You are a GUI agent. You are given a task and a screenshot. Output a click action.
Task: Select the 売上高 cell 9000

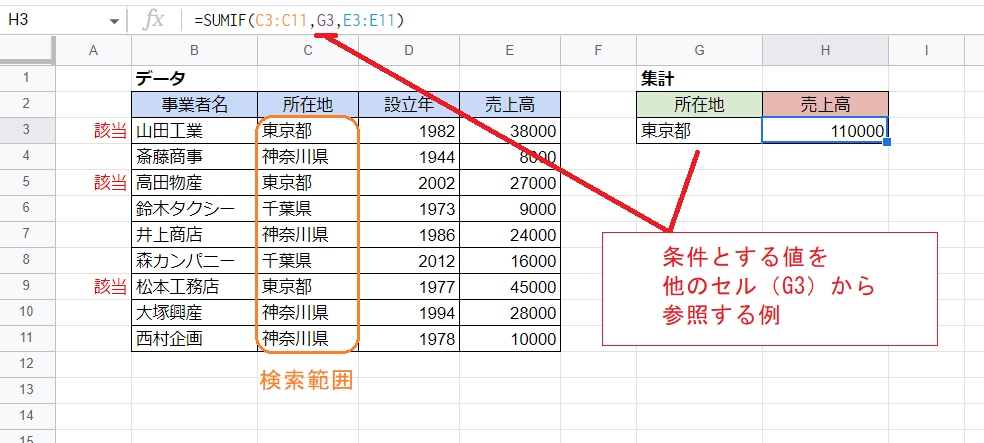click(x=510, y=208)
